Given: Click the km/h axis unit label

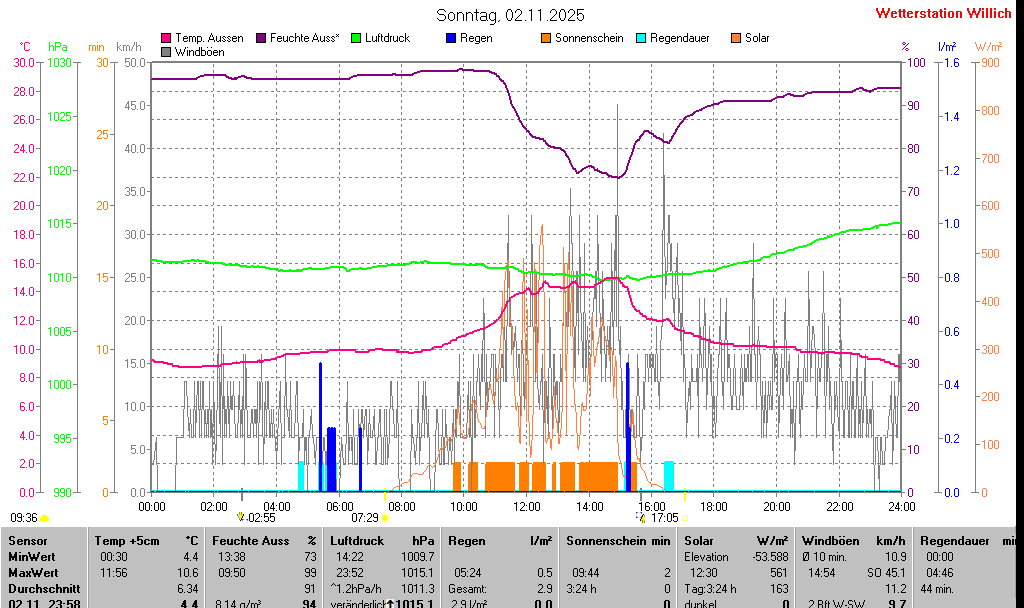Looking at the screenshot, I should (x=129, y=47).
